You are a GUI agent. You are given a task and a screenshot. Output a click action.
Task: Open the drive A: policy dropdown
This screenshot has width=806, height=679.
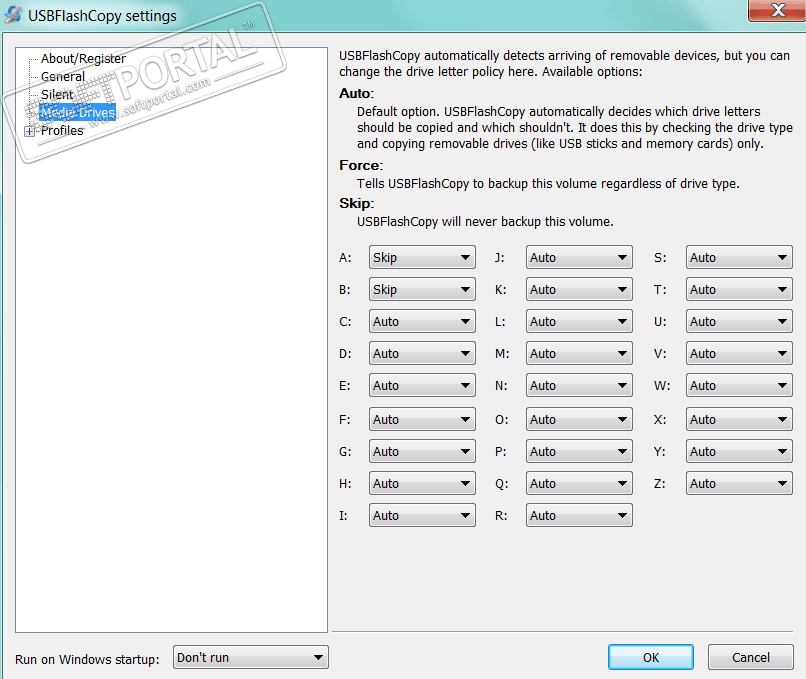(x=422, y=257)
